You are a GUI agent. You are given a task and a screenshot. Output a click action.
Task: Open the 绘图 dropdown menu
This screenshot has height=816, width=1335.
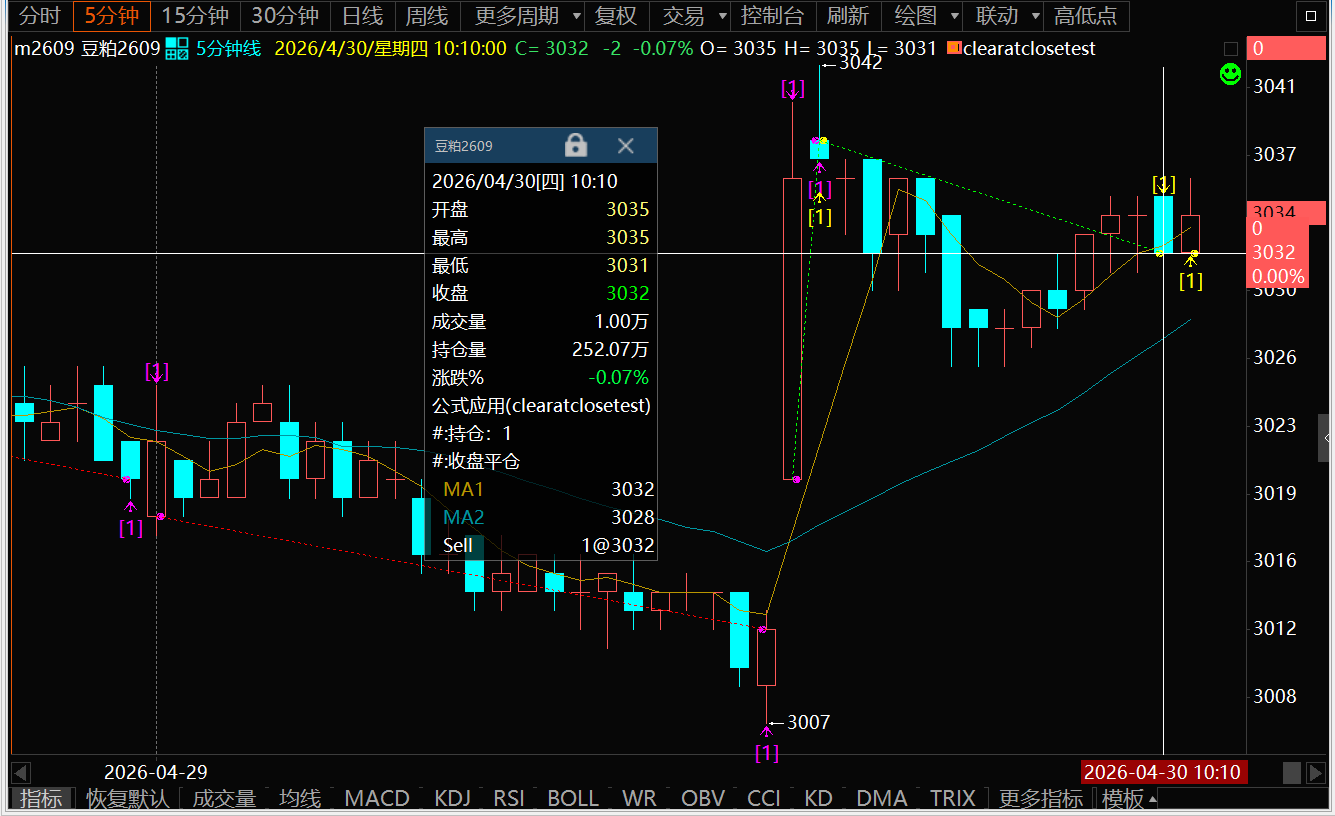coord(926,16)
